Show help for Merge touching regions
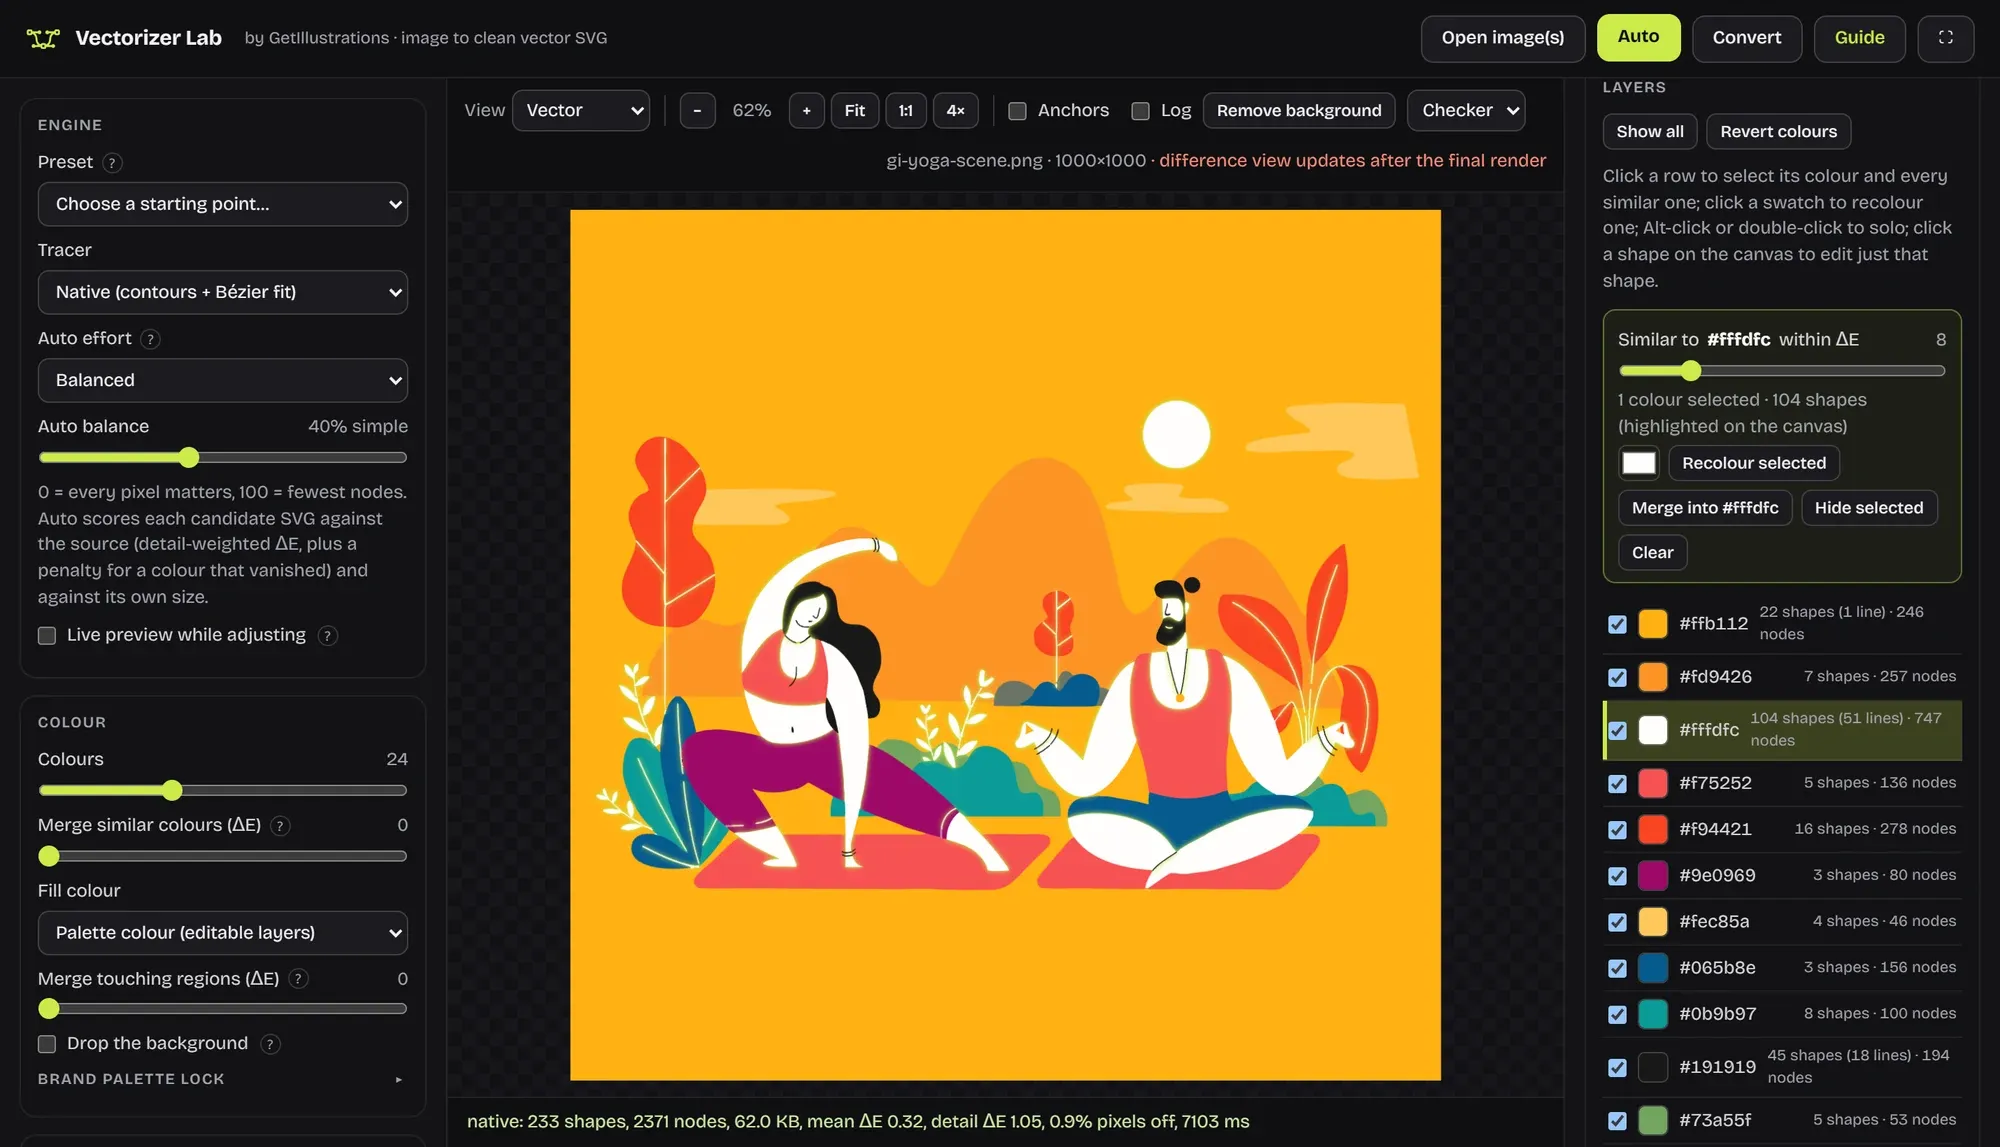2000x1147 pixels. 298,979
